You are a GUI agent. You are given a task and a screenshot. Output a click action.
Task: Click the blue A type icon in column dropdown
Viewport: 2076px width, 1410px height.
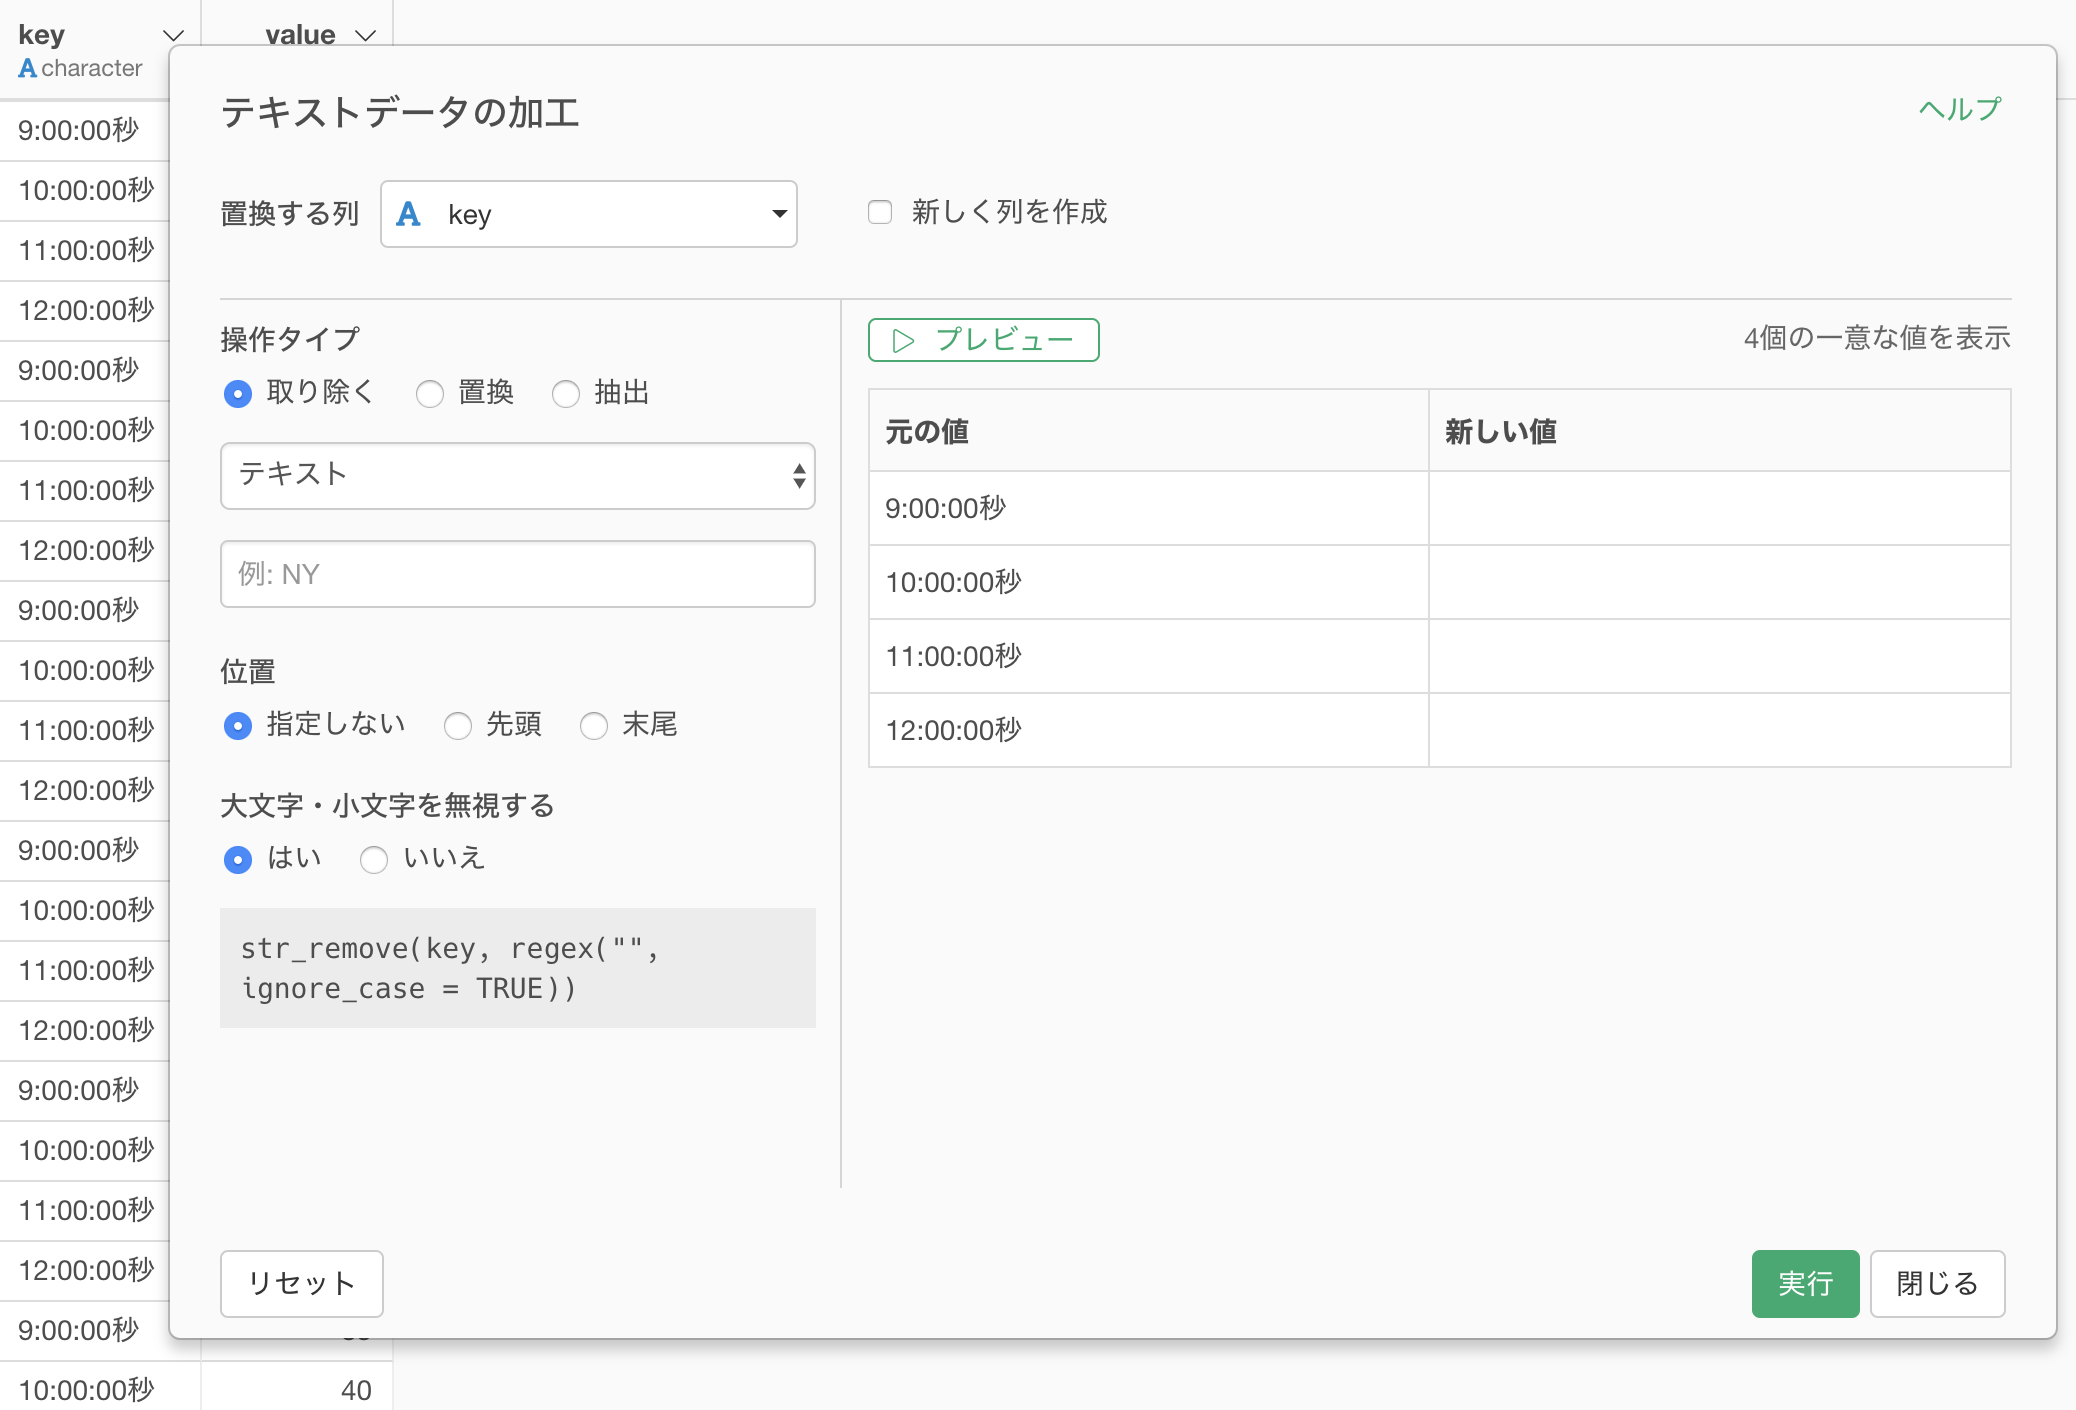[x=408, y=214]
